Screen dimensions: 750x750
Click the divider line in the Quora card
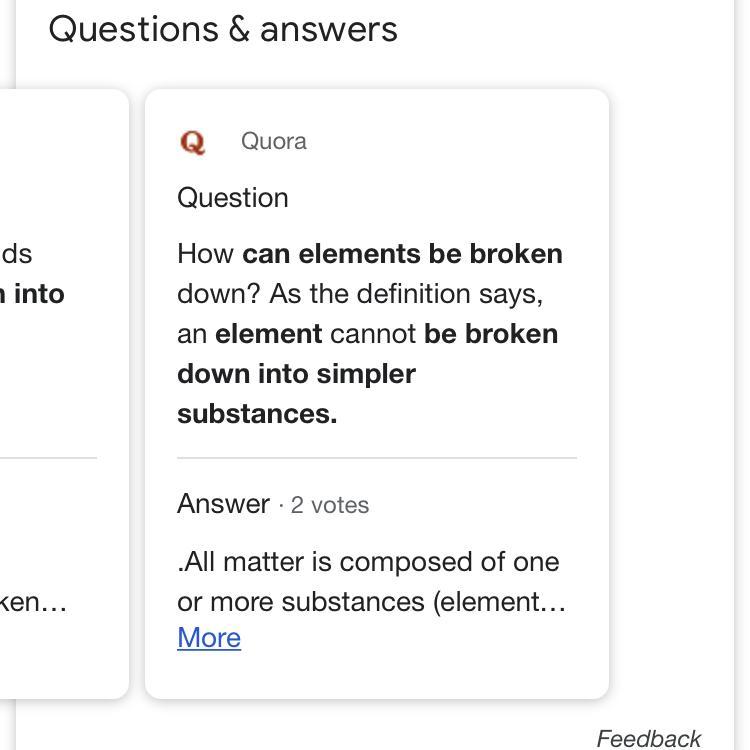point(377,458)
